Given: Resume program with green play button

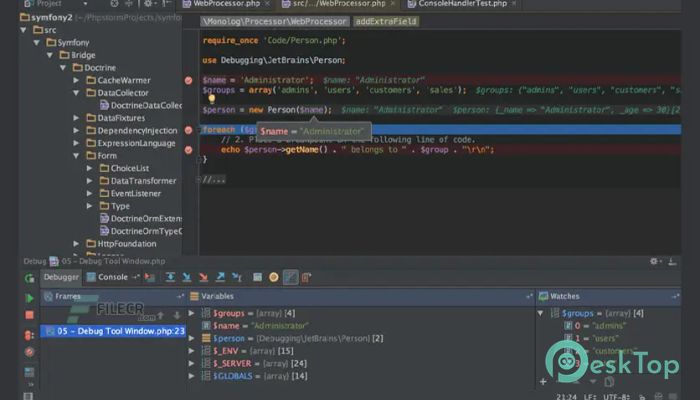Looking at the screenshot, I should 29,298.
